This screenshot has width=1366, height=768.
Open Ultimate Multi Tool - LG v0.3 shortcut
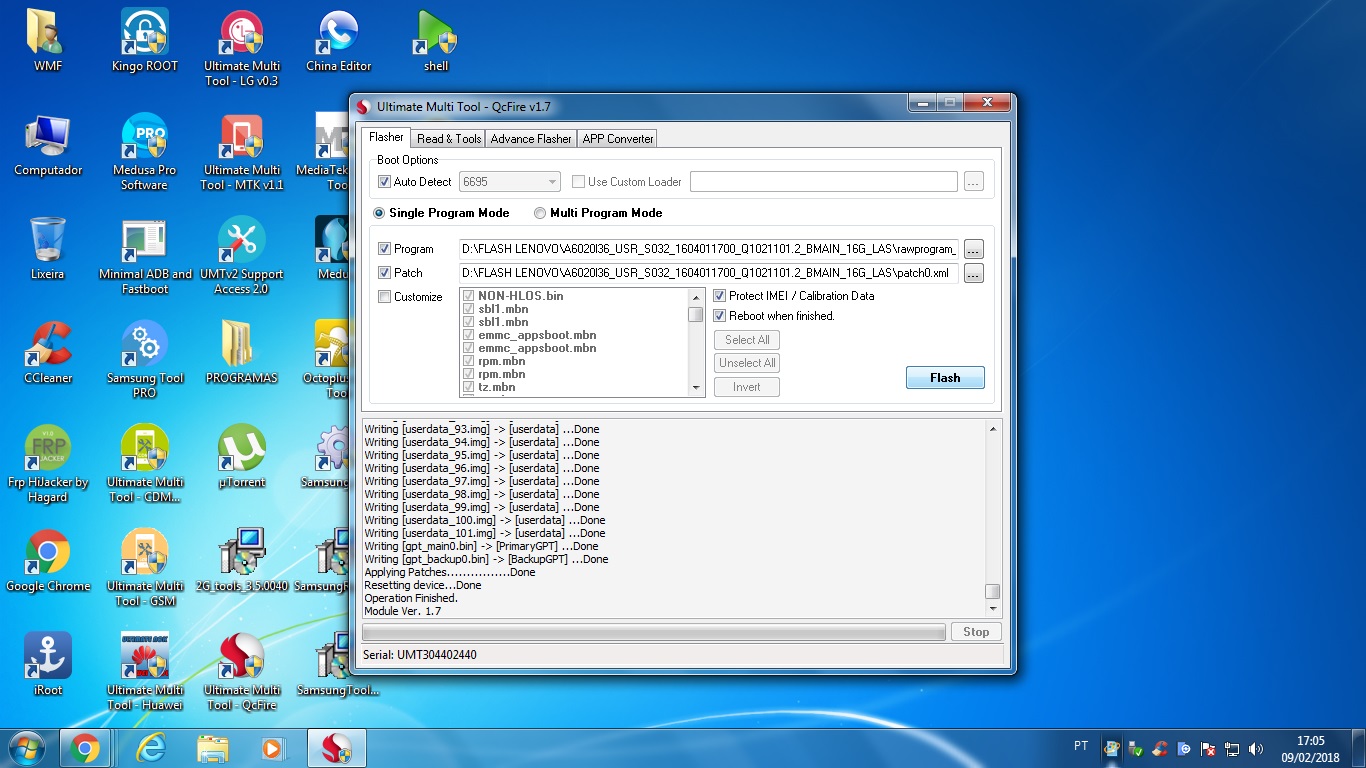(x=241, y=47)
